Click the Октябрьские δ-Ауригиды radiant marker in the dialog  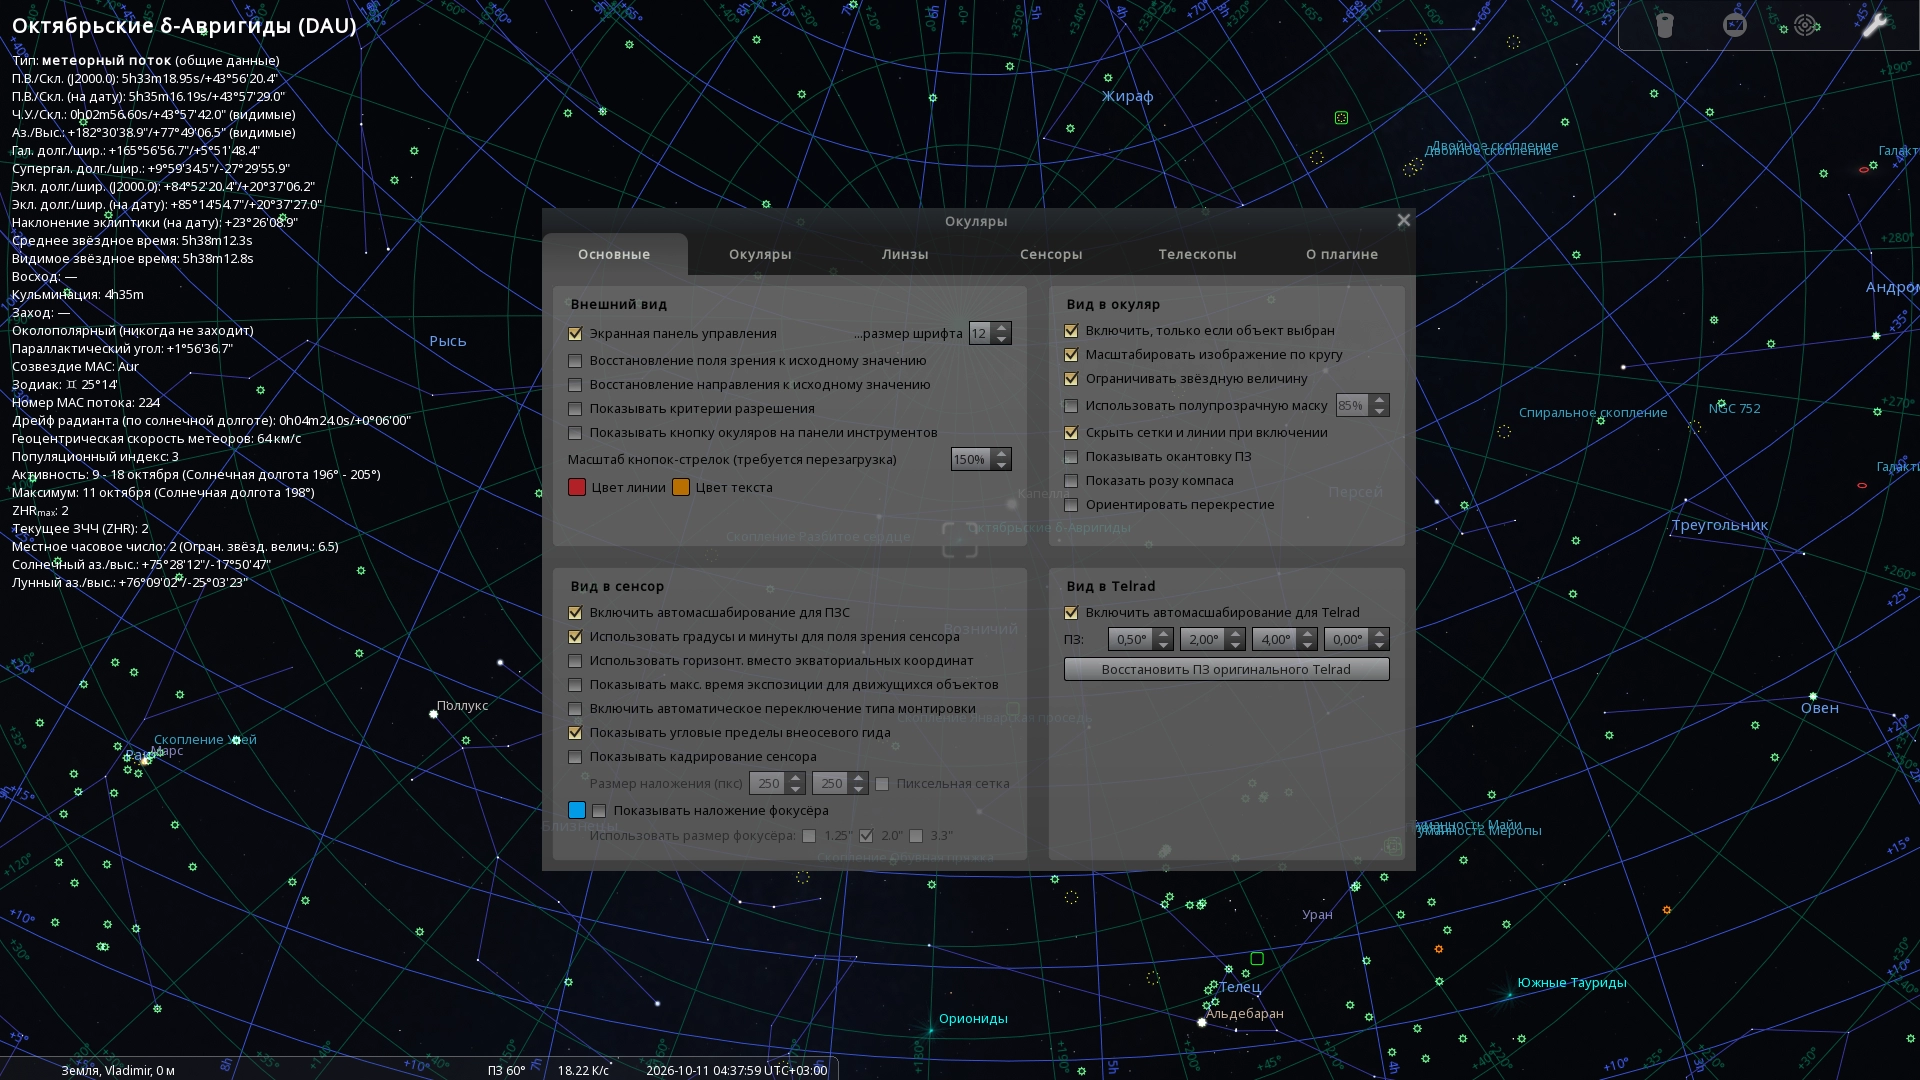pyautogui.click(x=959, y=540)
